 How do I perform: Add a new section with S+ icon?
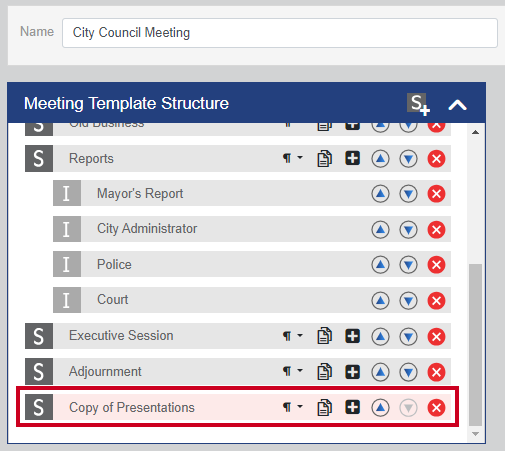coord(418,104)
